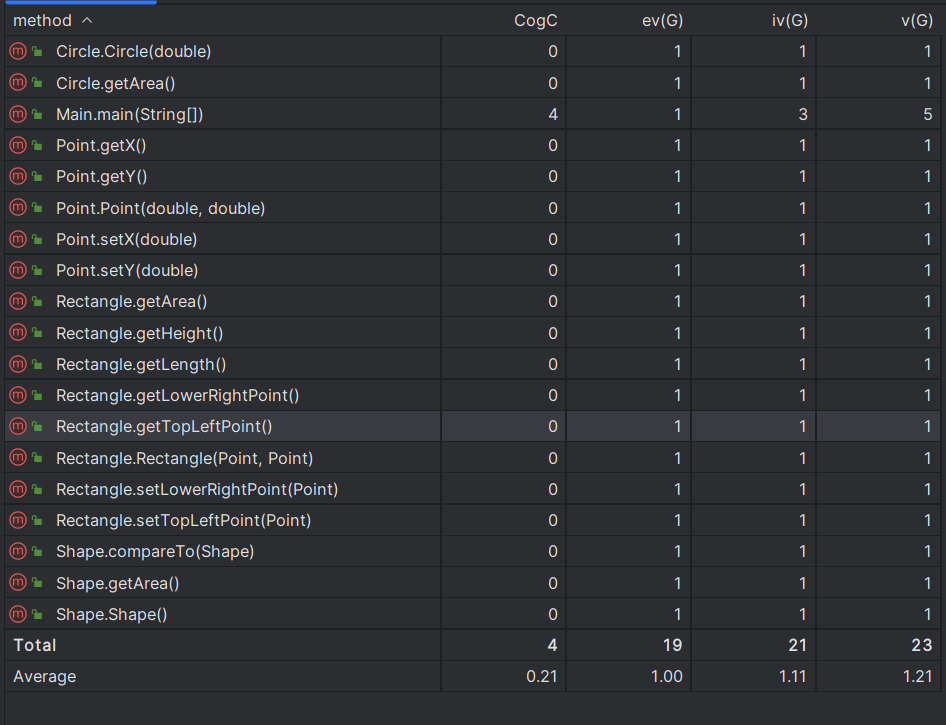Select the Point.Point(double, double) row

pyautogui.click(x=160, y=208)
